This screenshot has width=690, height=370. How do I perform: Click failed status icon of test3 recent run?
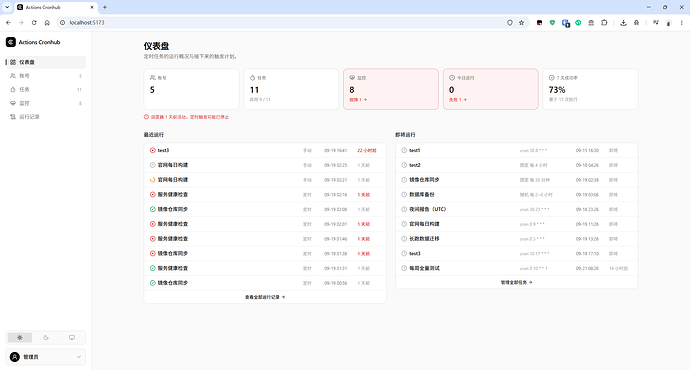tap(153, 150)
